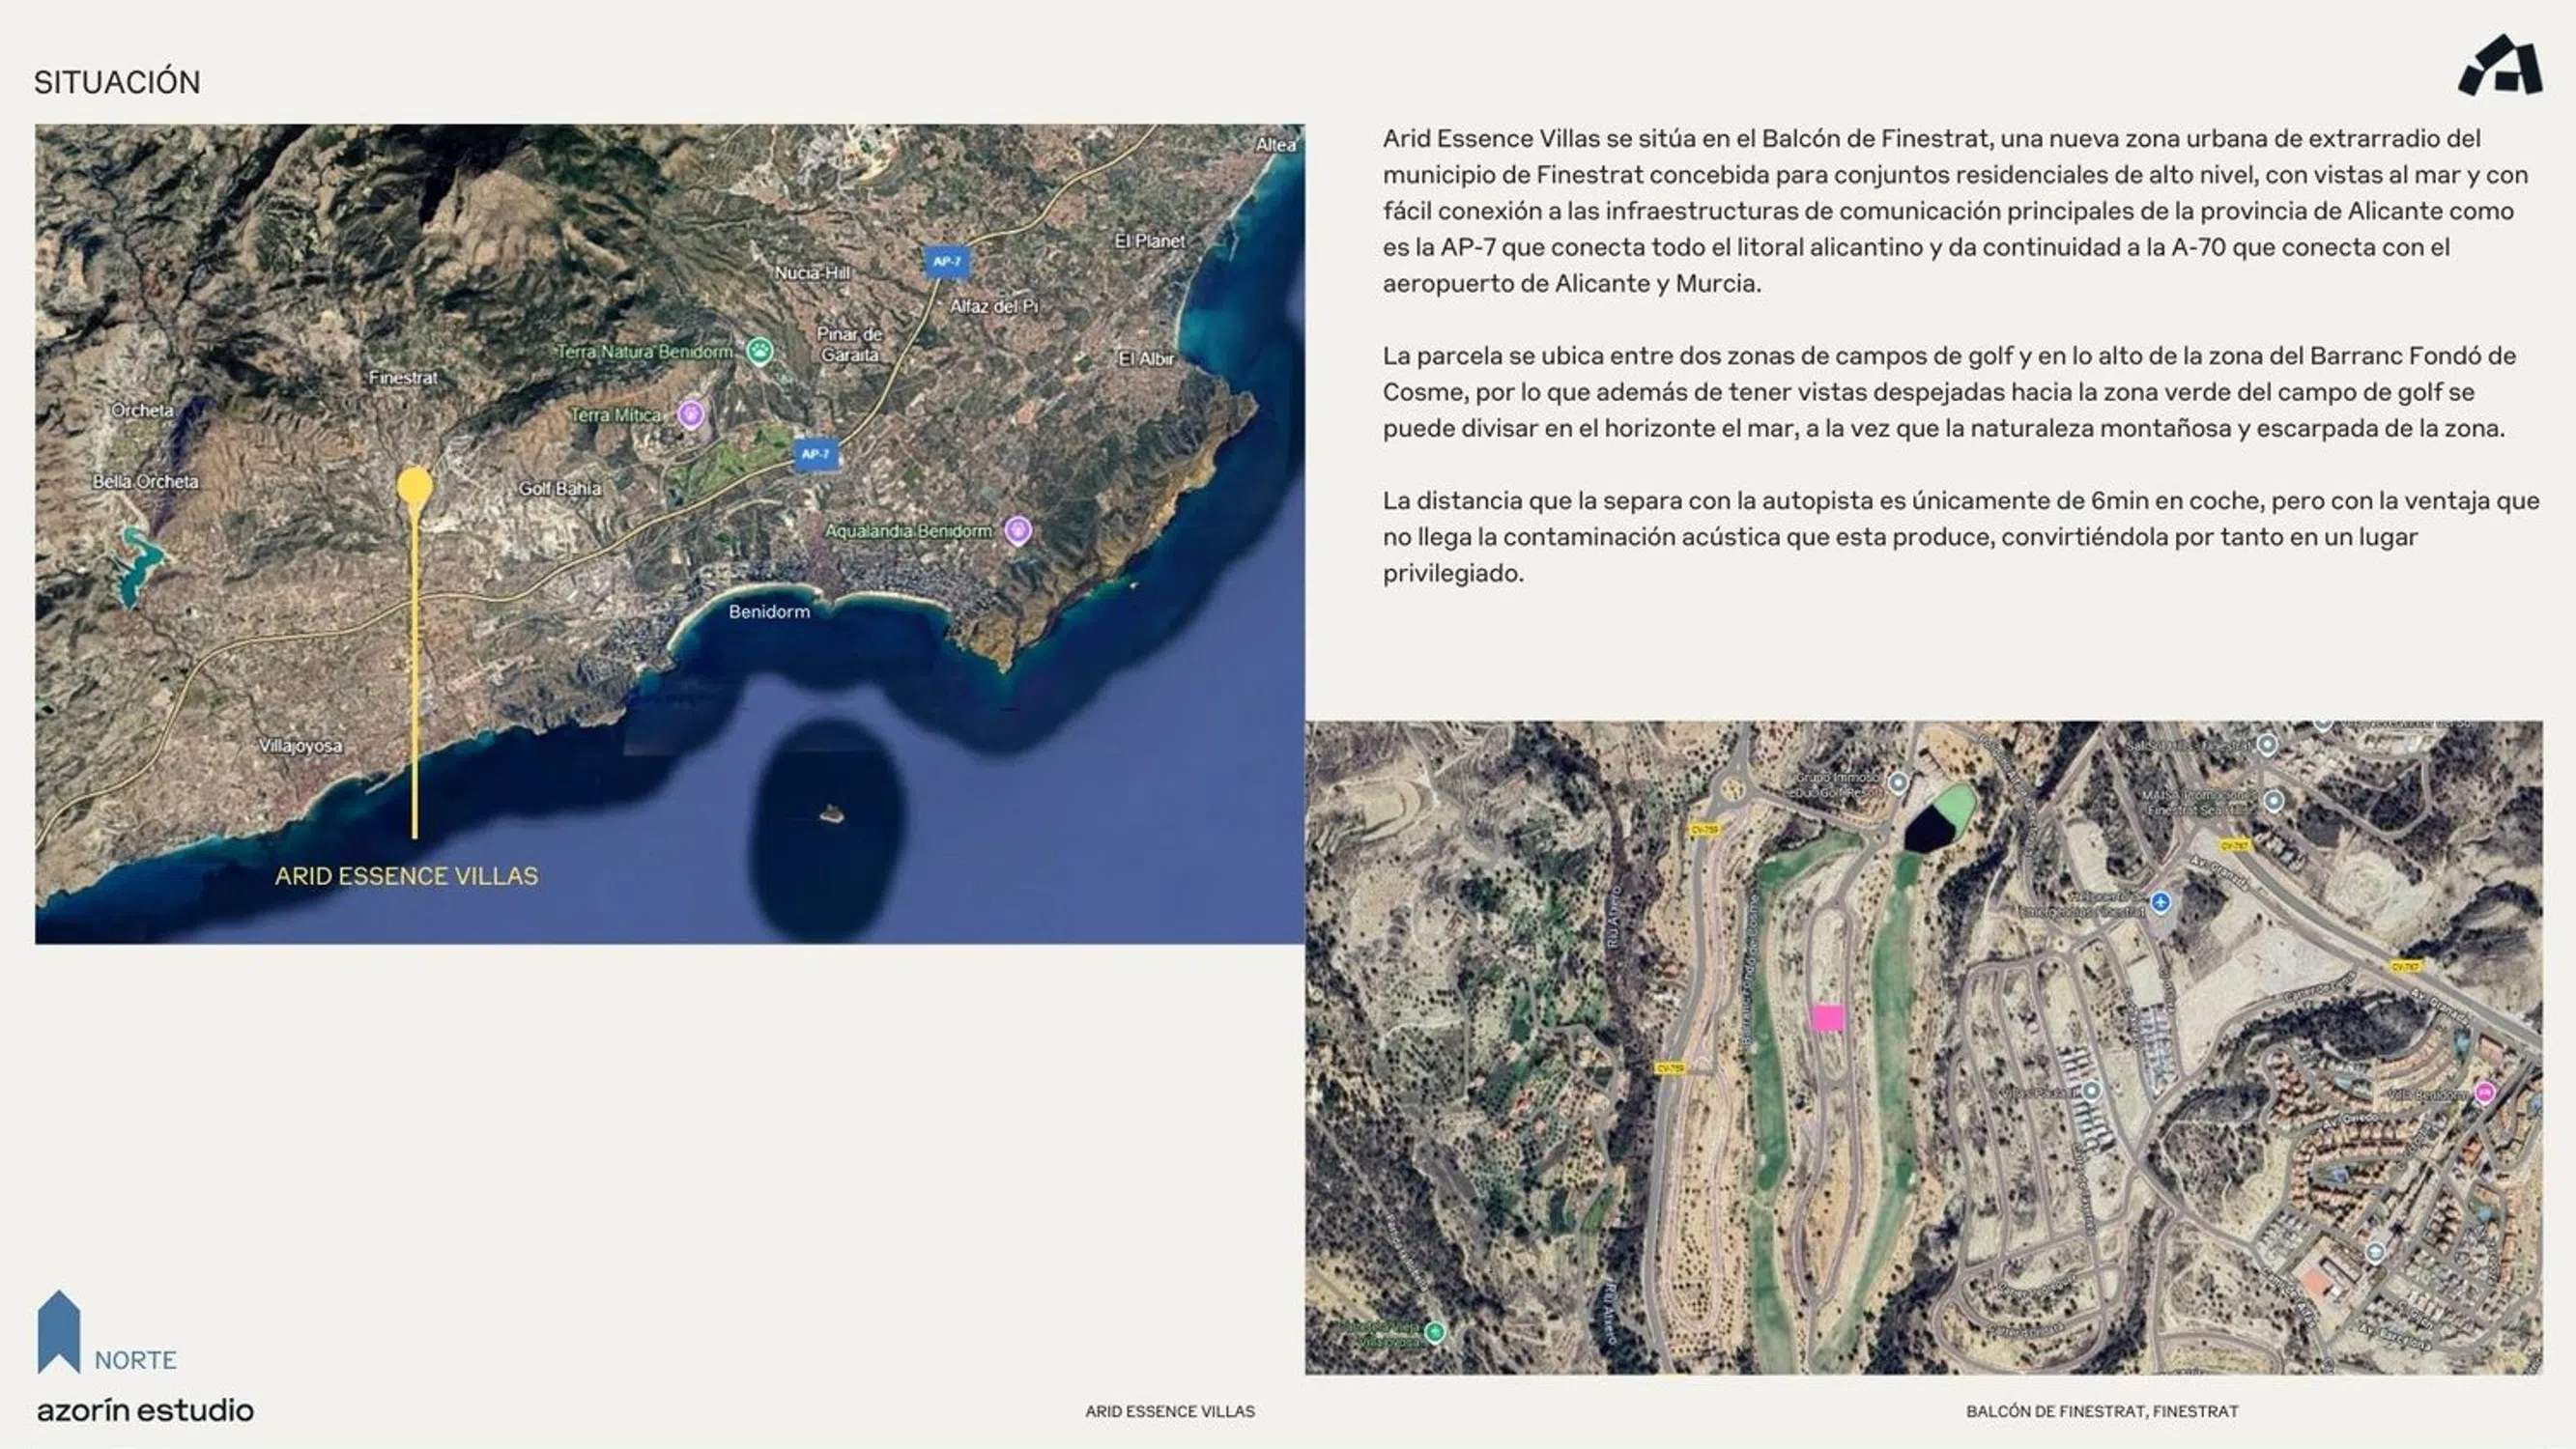Click the blue helipad airplane marker
This screenshot has height=1449, width=2576.
(x=2160, y=902)
